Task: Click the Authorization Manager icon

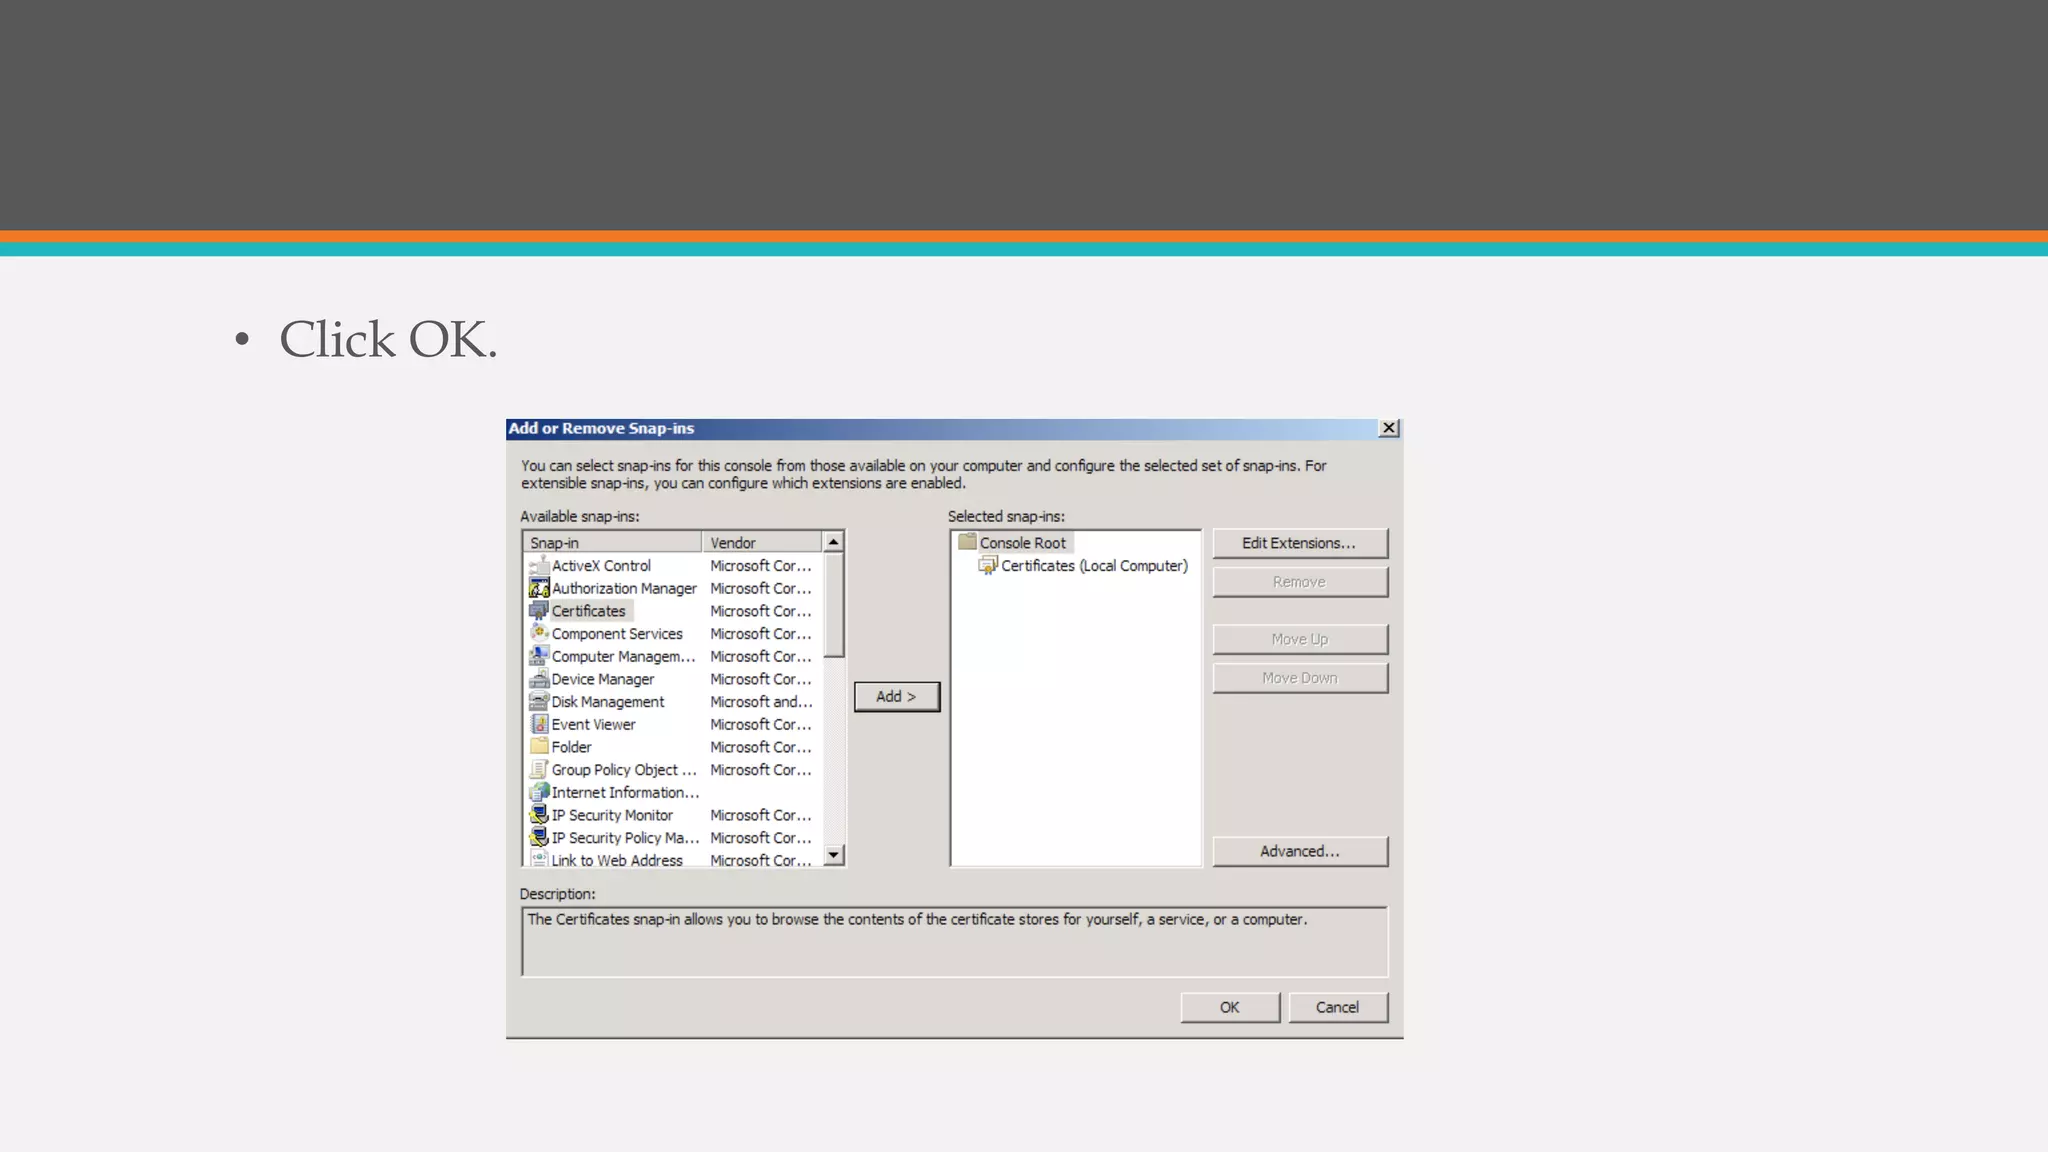Action: pyautogui.click(x=539, y=588)
